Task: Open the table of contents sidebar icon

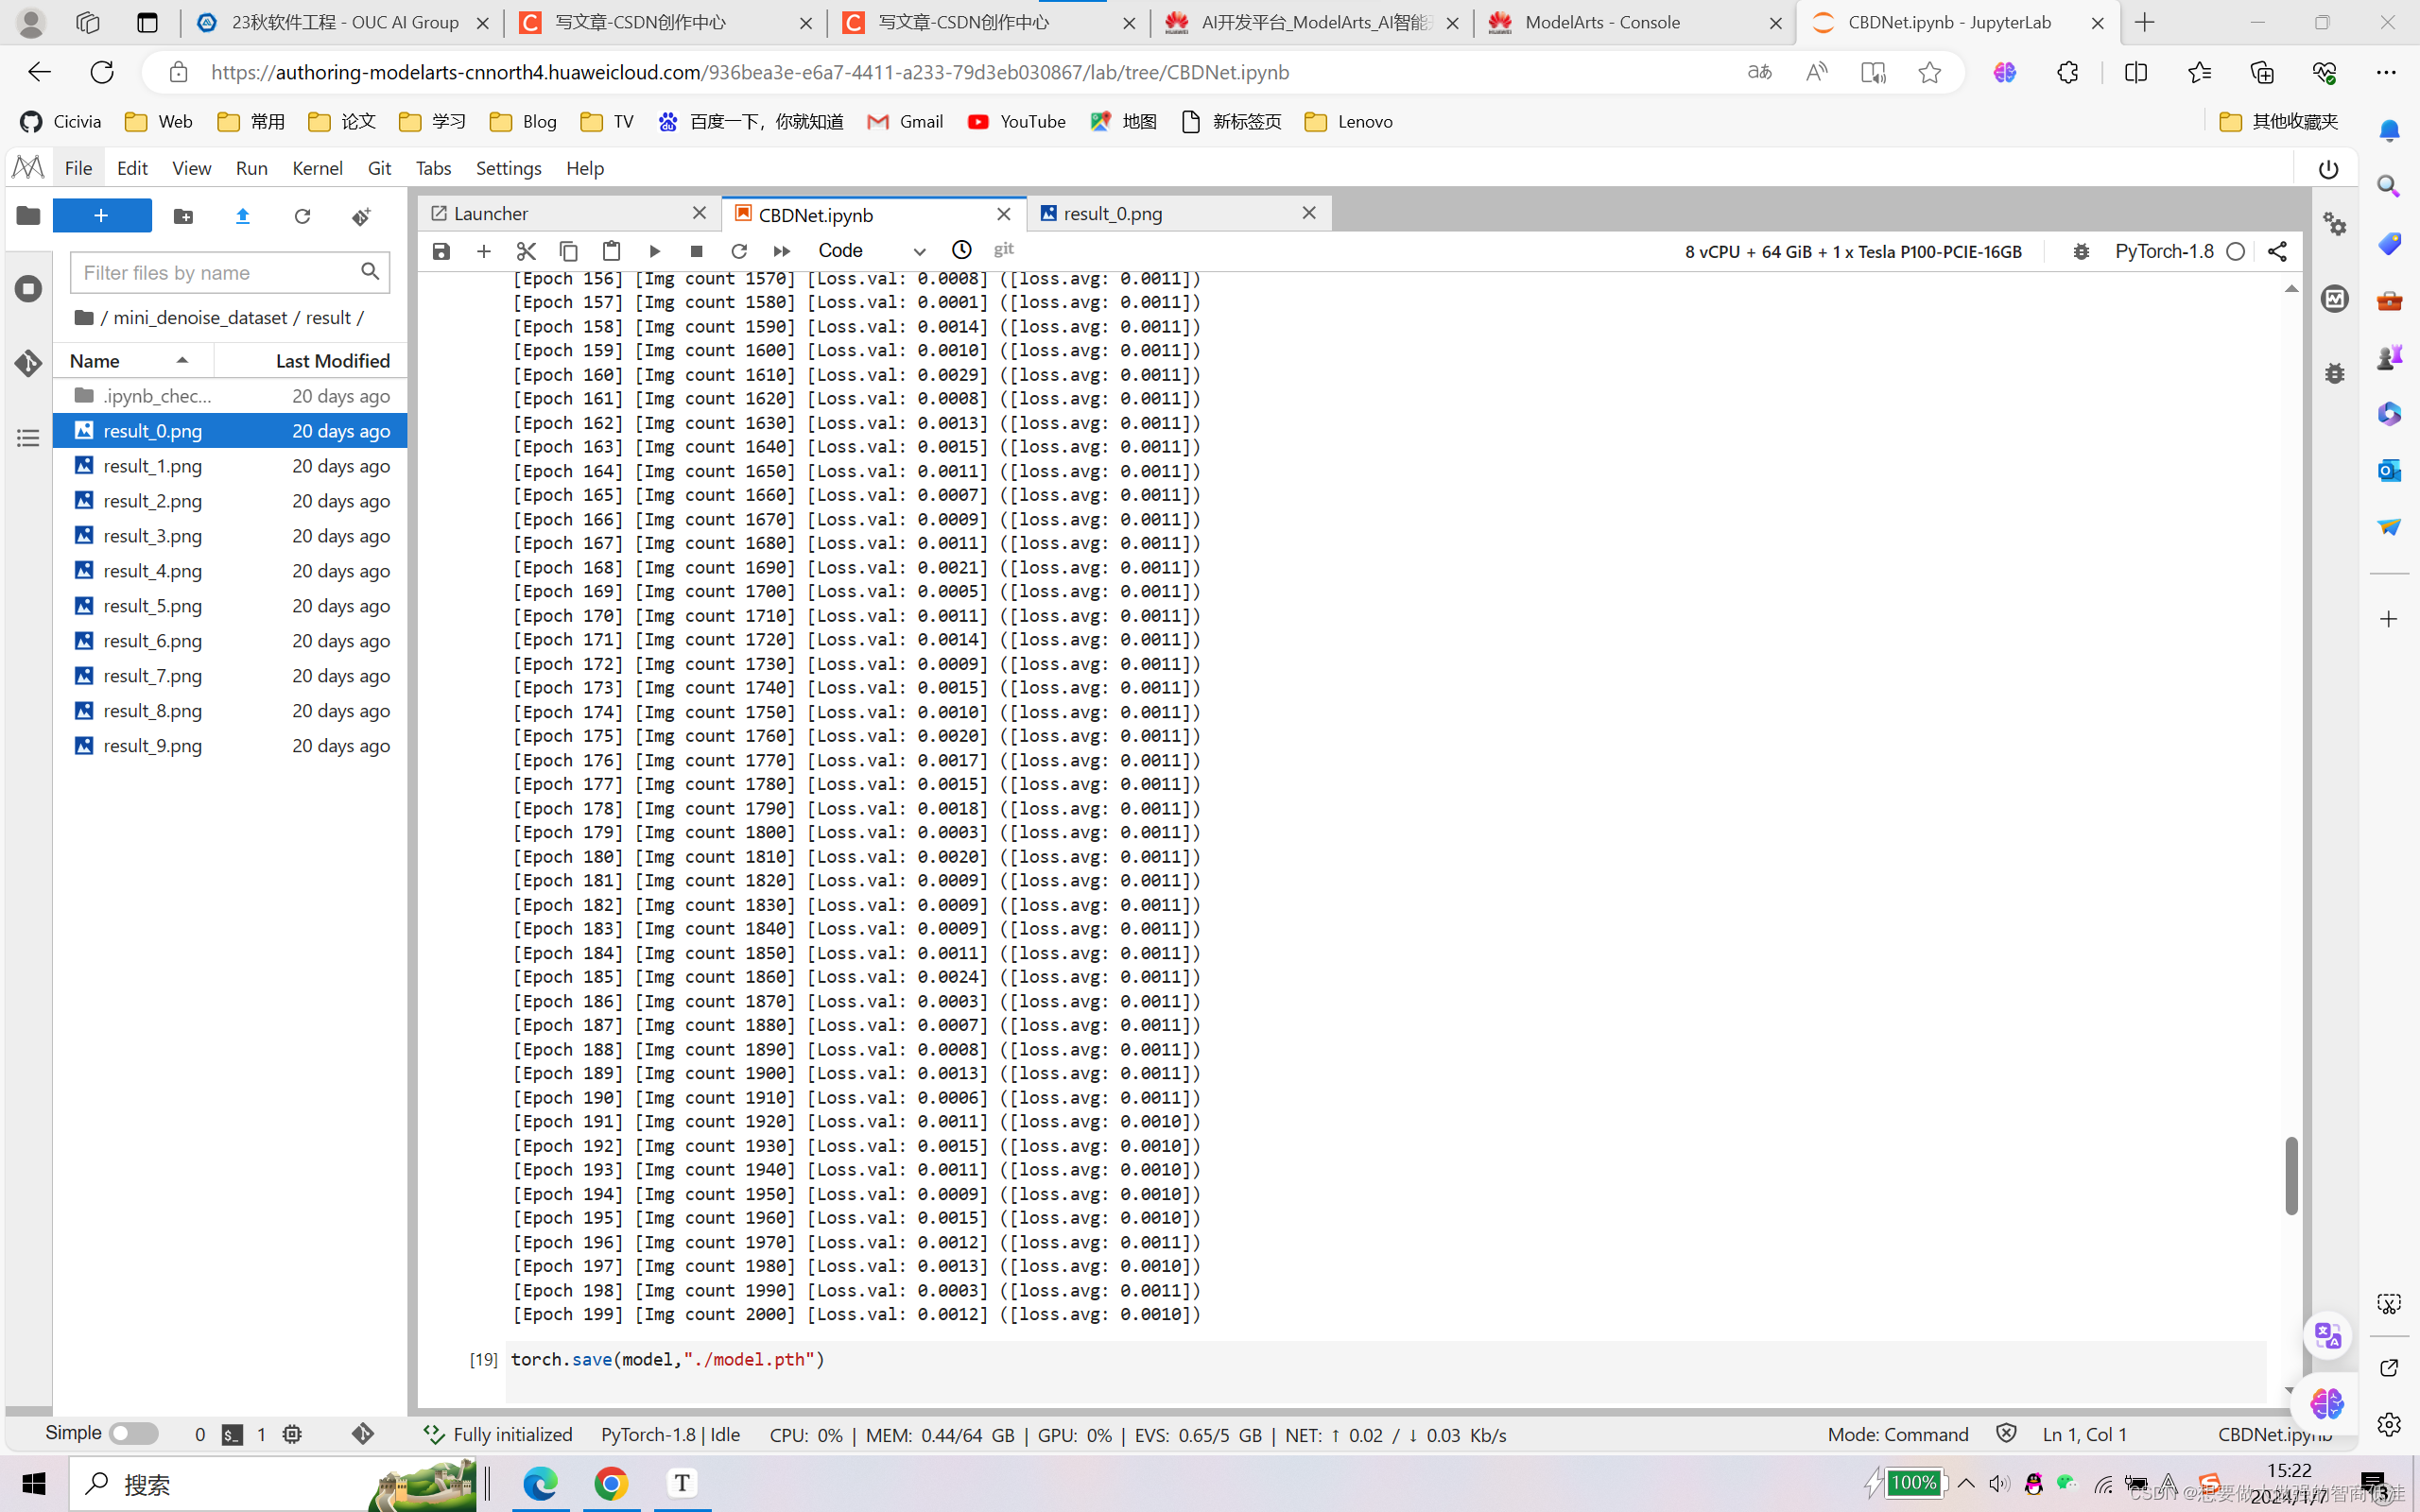Action: pos(28,438)
